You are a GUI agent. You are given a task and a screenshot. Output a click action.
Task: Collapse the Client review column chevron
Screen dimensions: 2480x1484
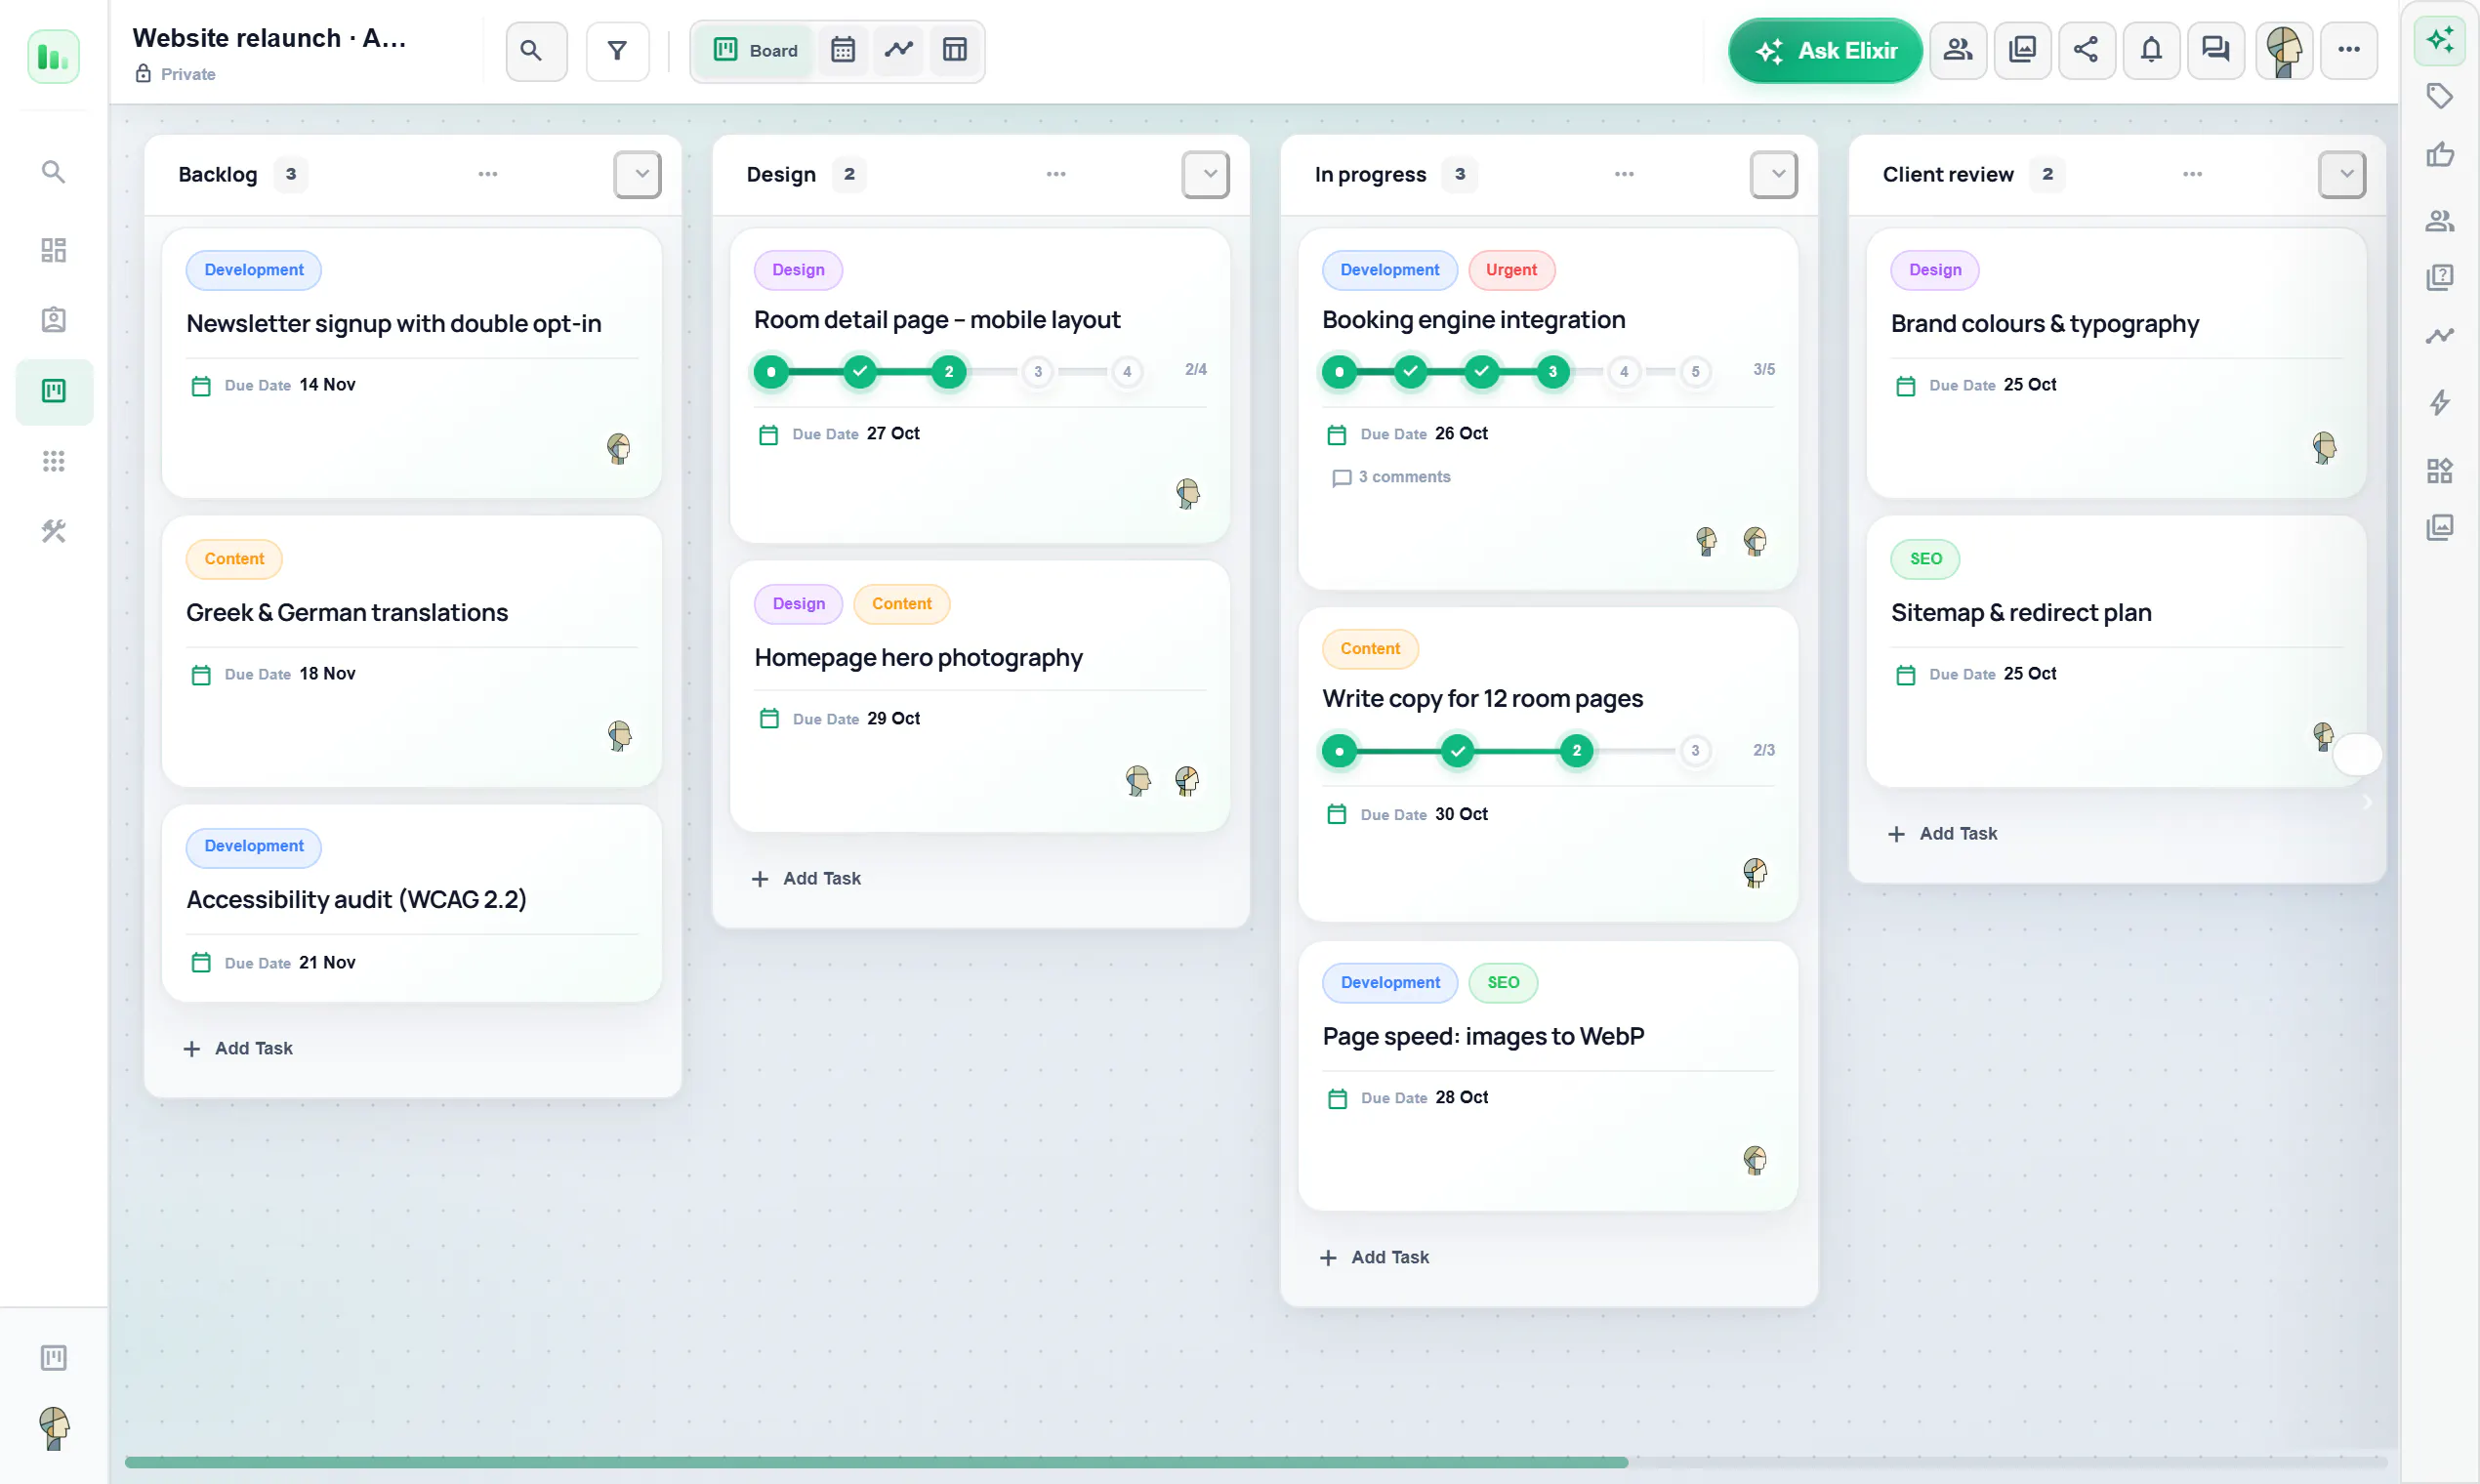(2342, 174)
